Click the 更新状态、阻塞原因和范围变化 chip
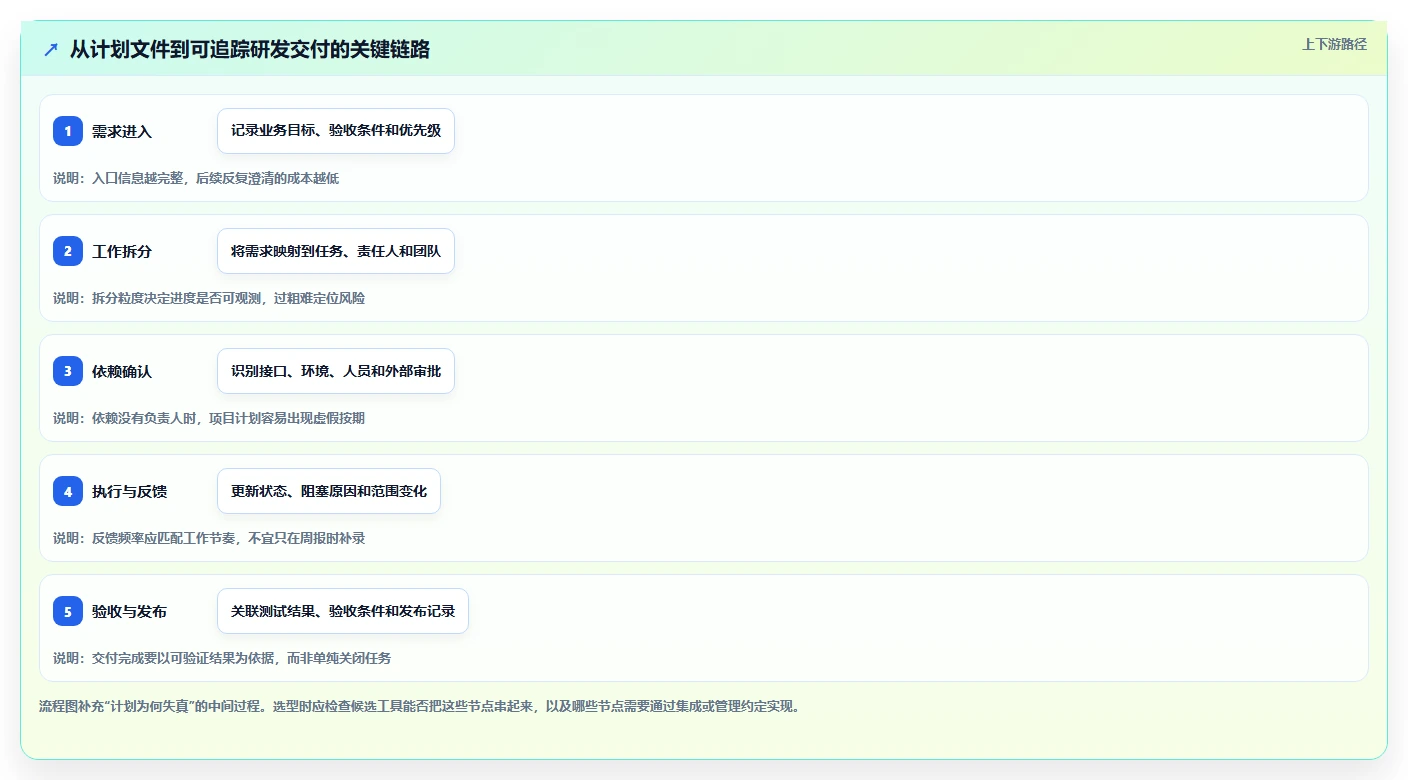Viewport: 1408px width, 780px height. (x=329, y=491)
